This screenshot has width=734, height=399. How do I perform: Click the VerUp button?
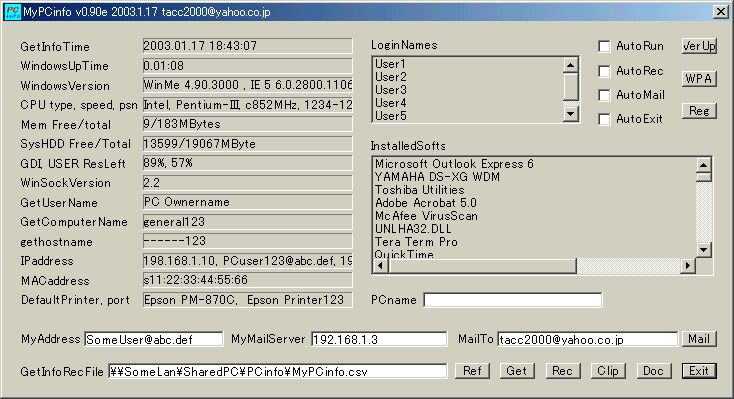[x=699, y=46]
